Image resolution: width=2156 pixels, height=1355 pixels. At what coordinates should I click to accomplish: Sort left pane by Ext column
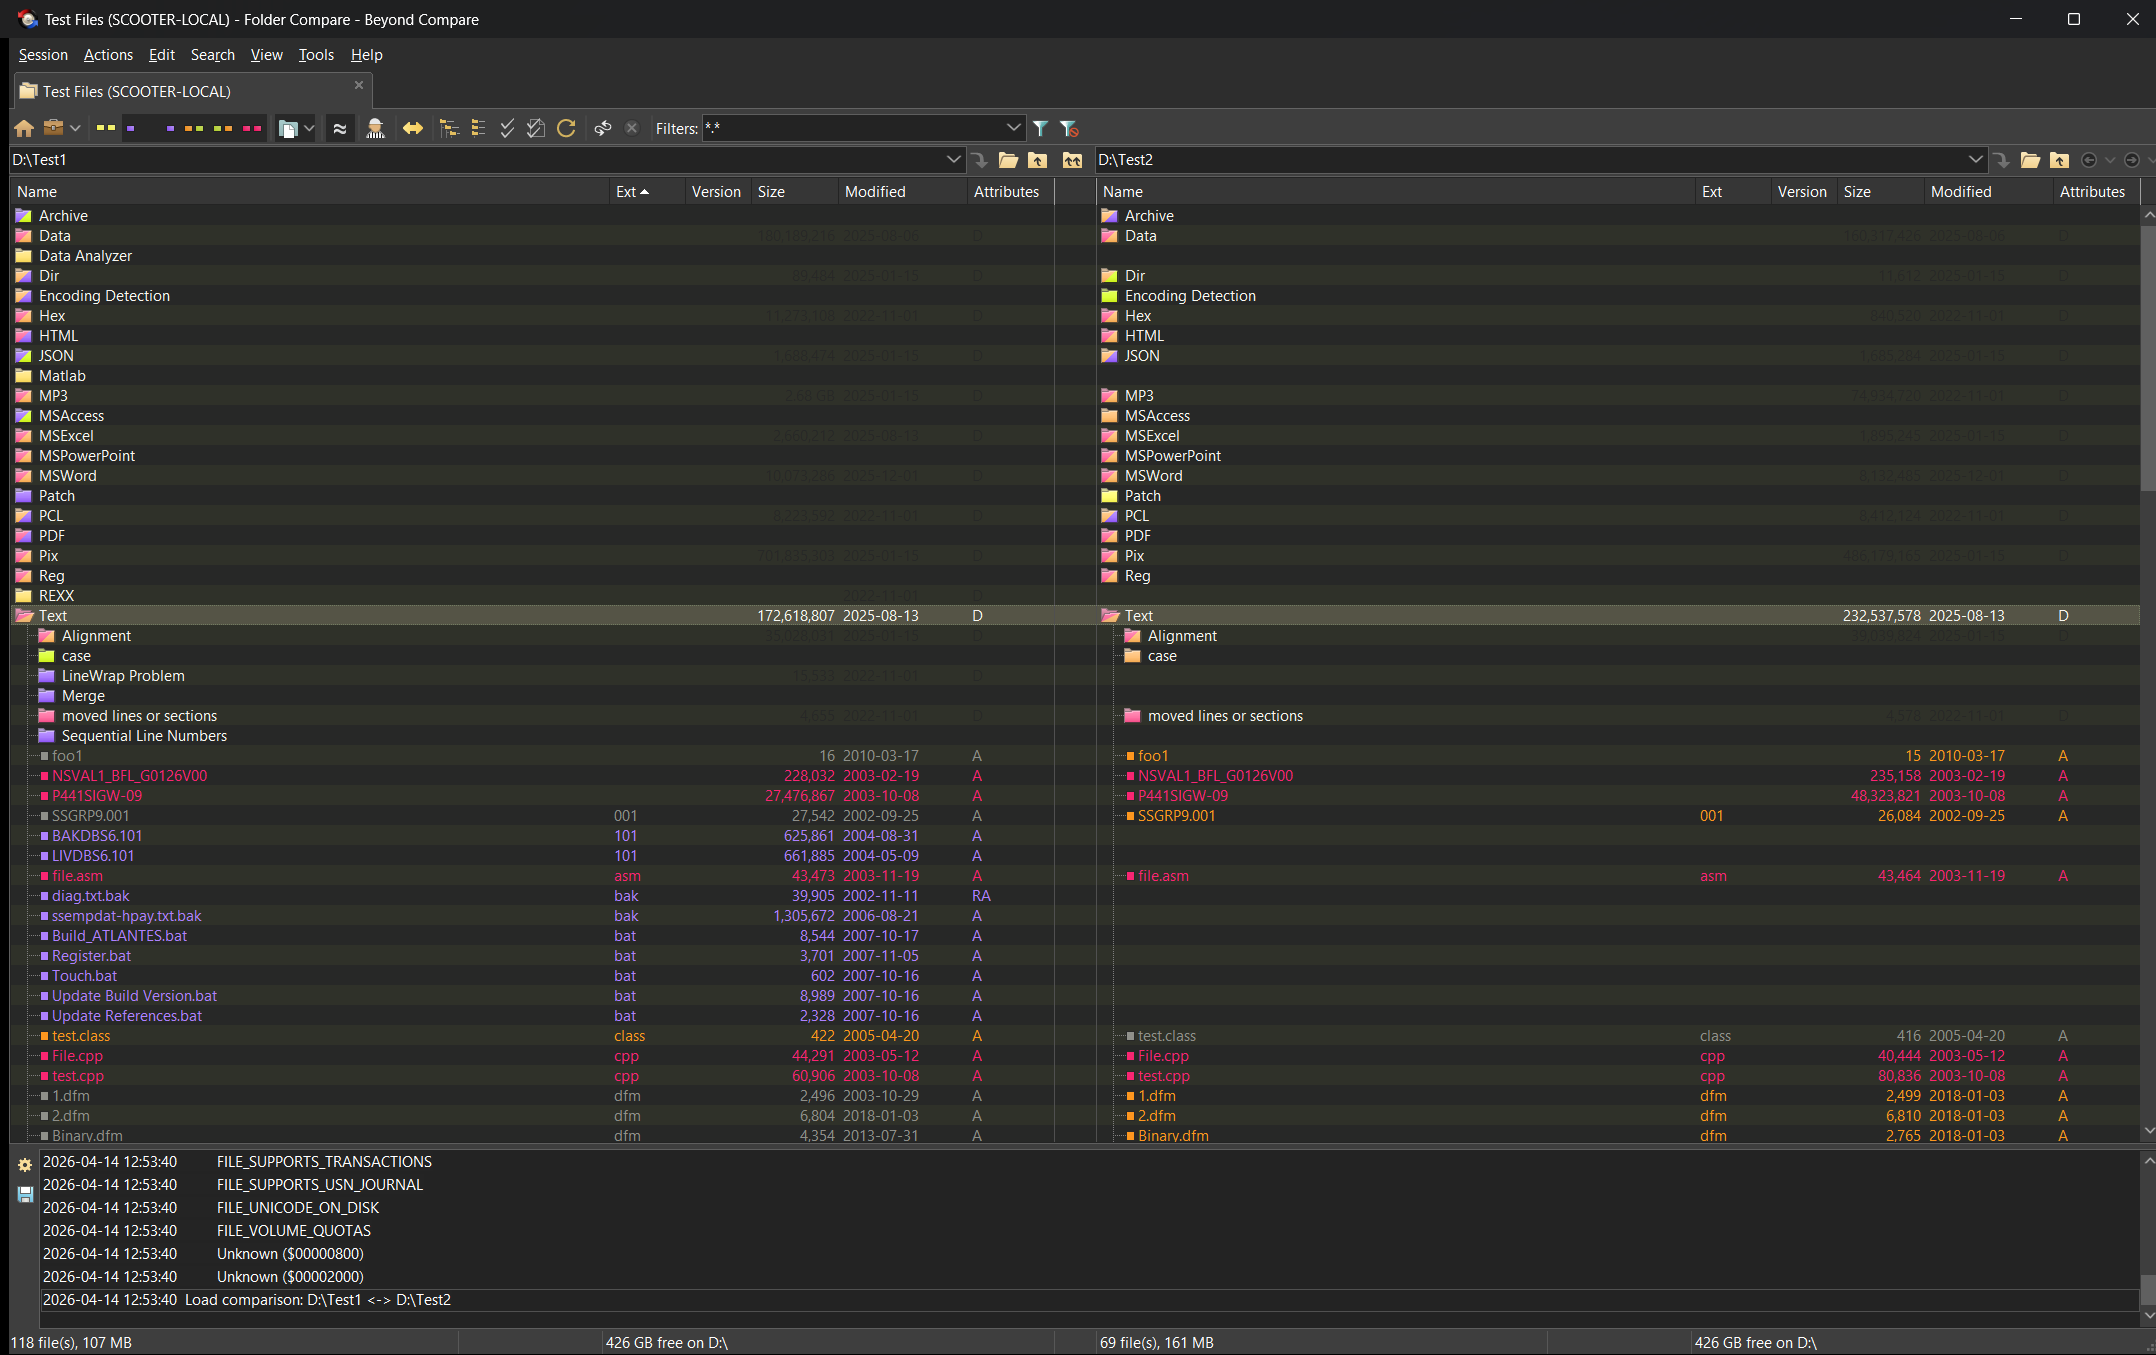pos(646,192)
